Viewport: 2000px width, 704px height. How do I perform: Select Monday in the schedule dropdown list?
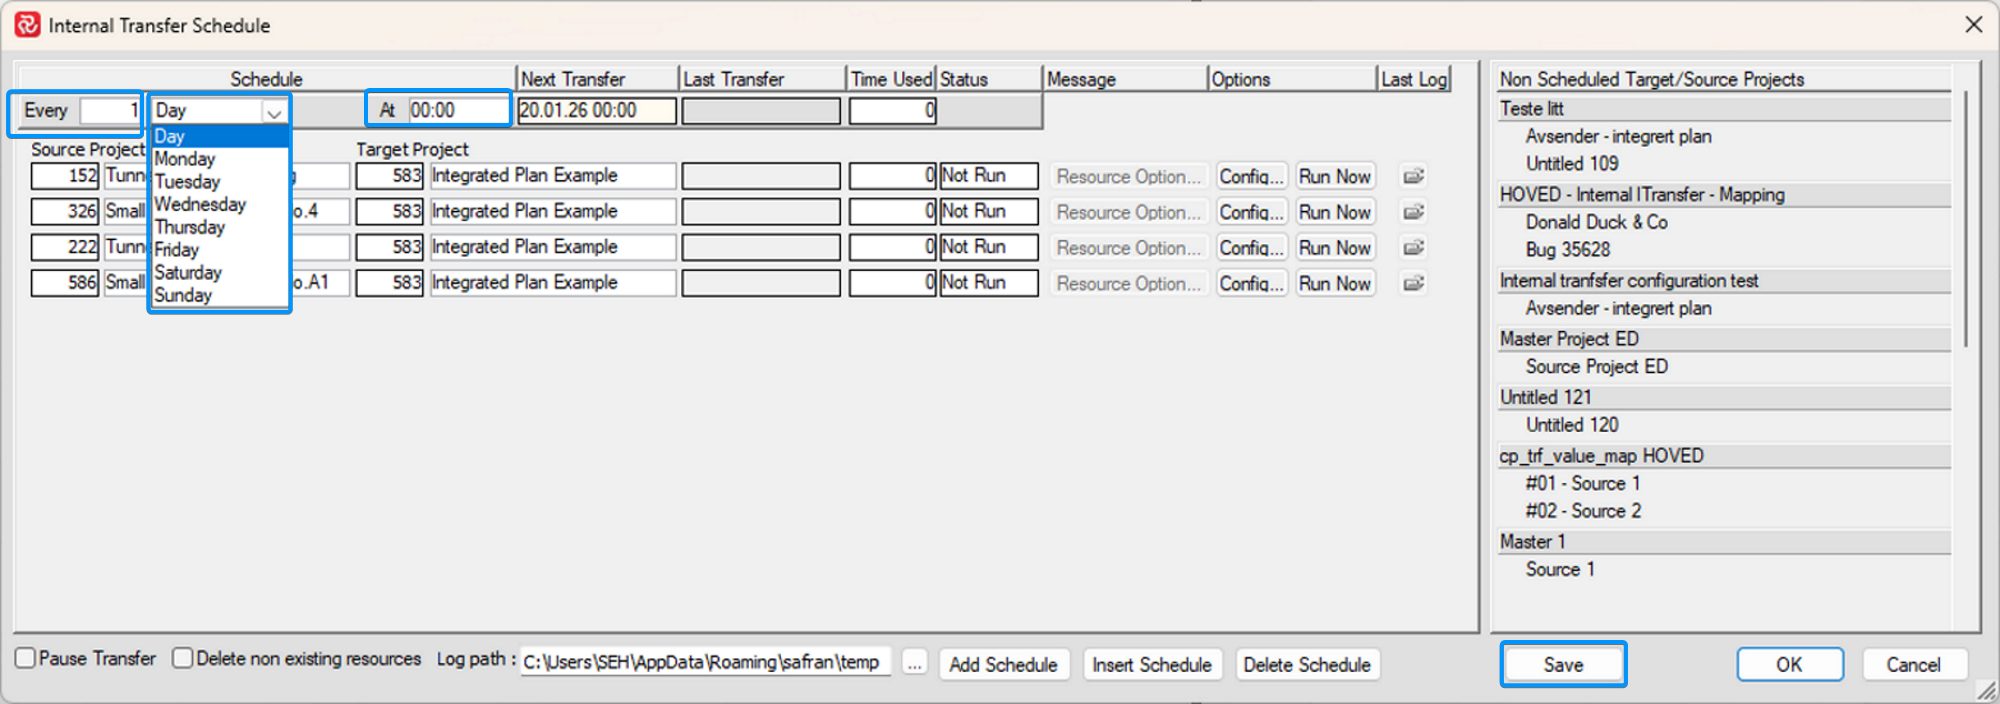tap(185, 159)
